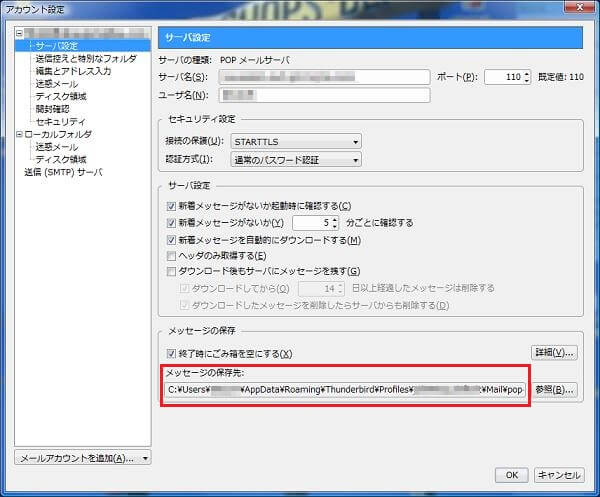
Task: Select ディスク領域 under ローカルフォルダ
Action: point(61,159)
